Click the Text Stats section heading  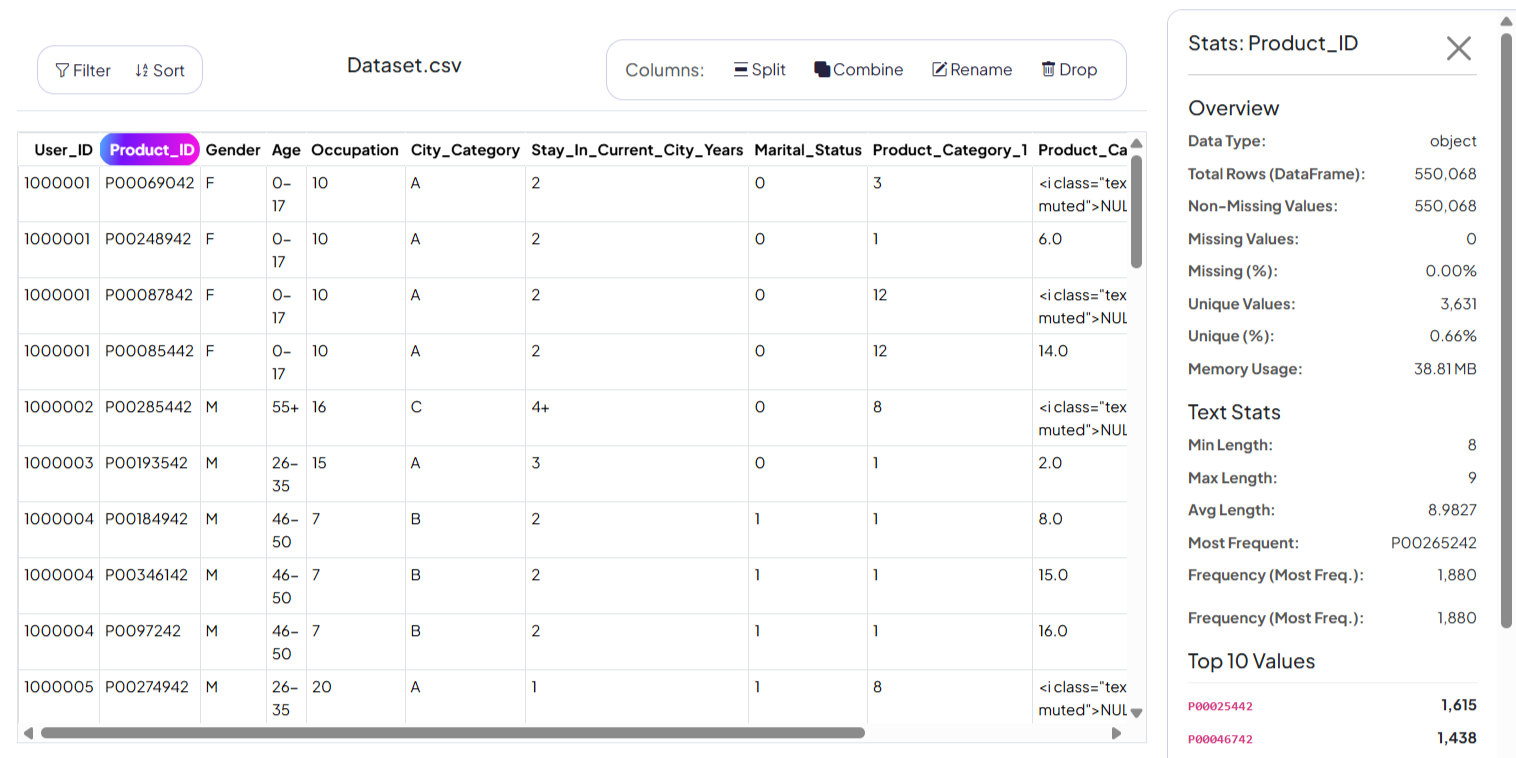(1234, 412)
